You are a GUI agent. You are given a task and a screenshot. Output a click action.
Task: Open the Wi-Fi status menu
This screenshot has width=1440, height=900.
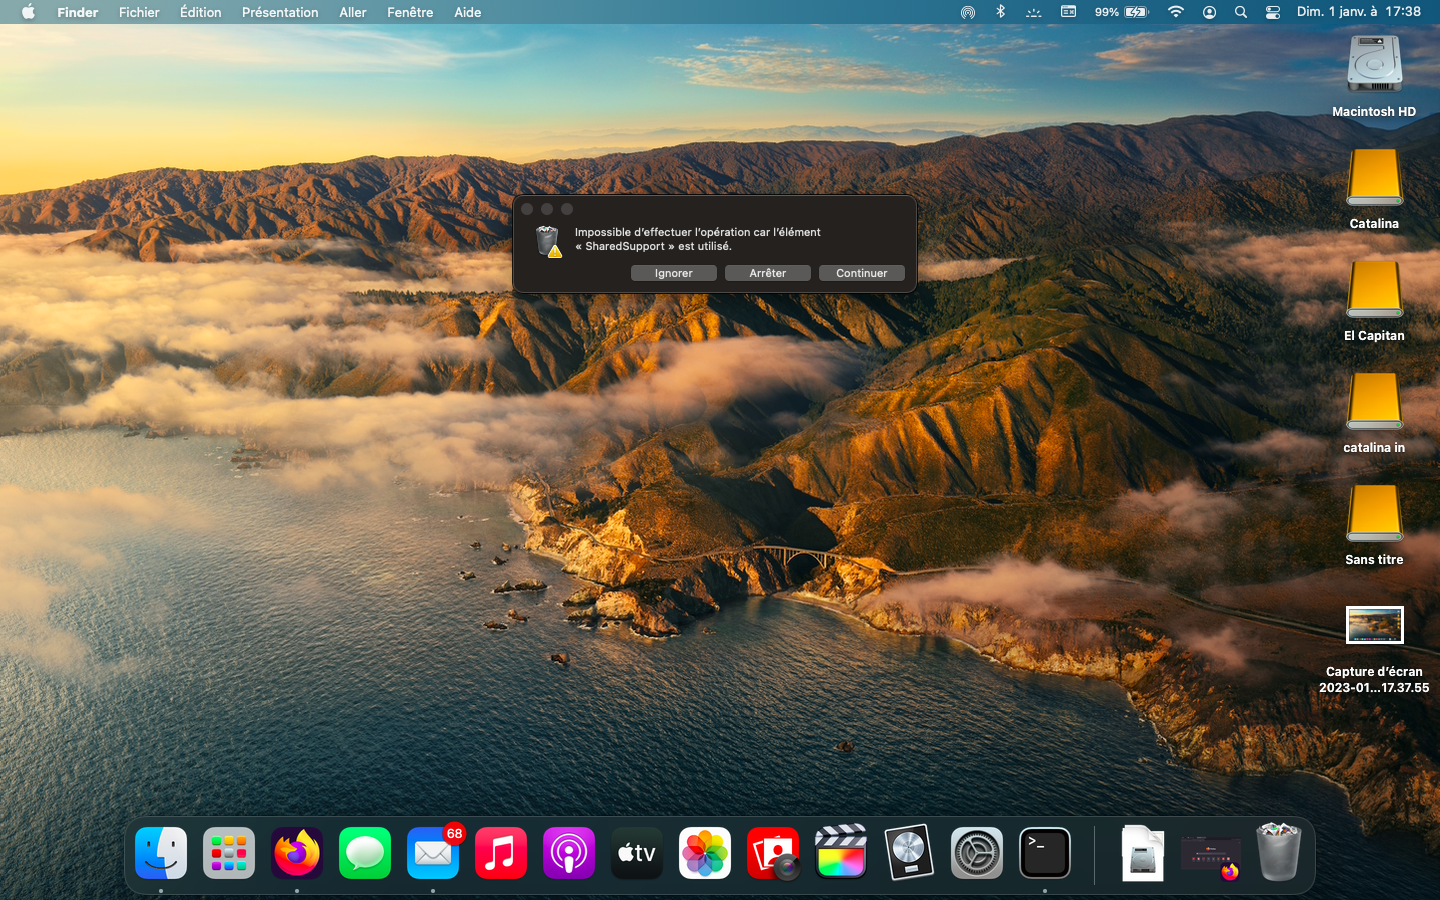tap(1176, 12)
